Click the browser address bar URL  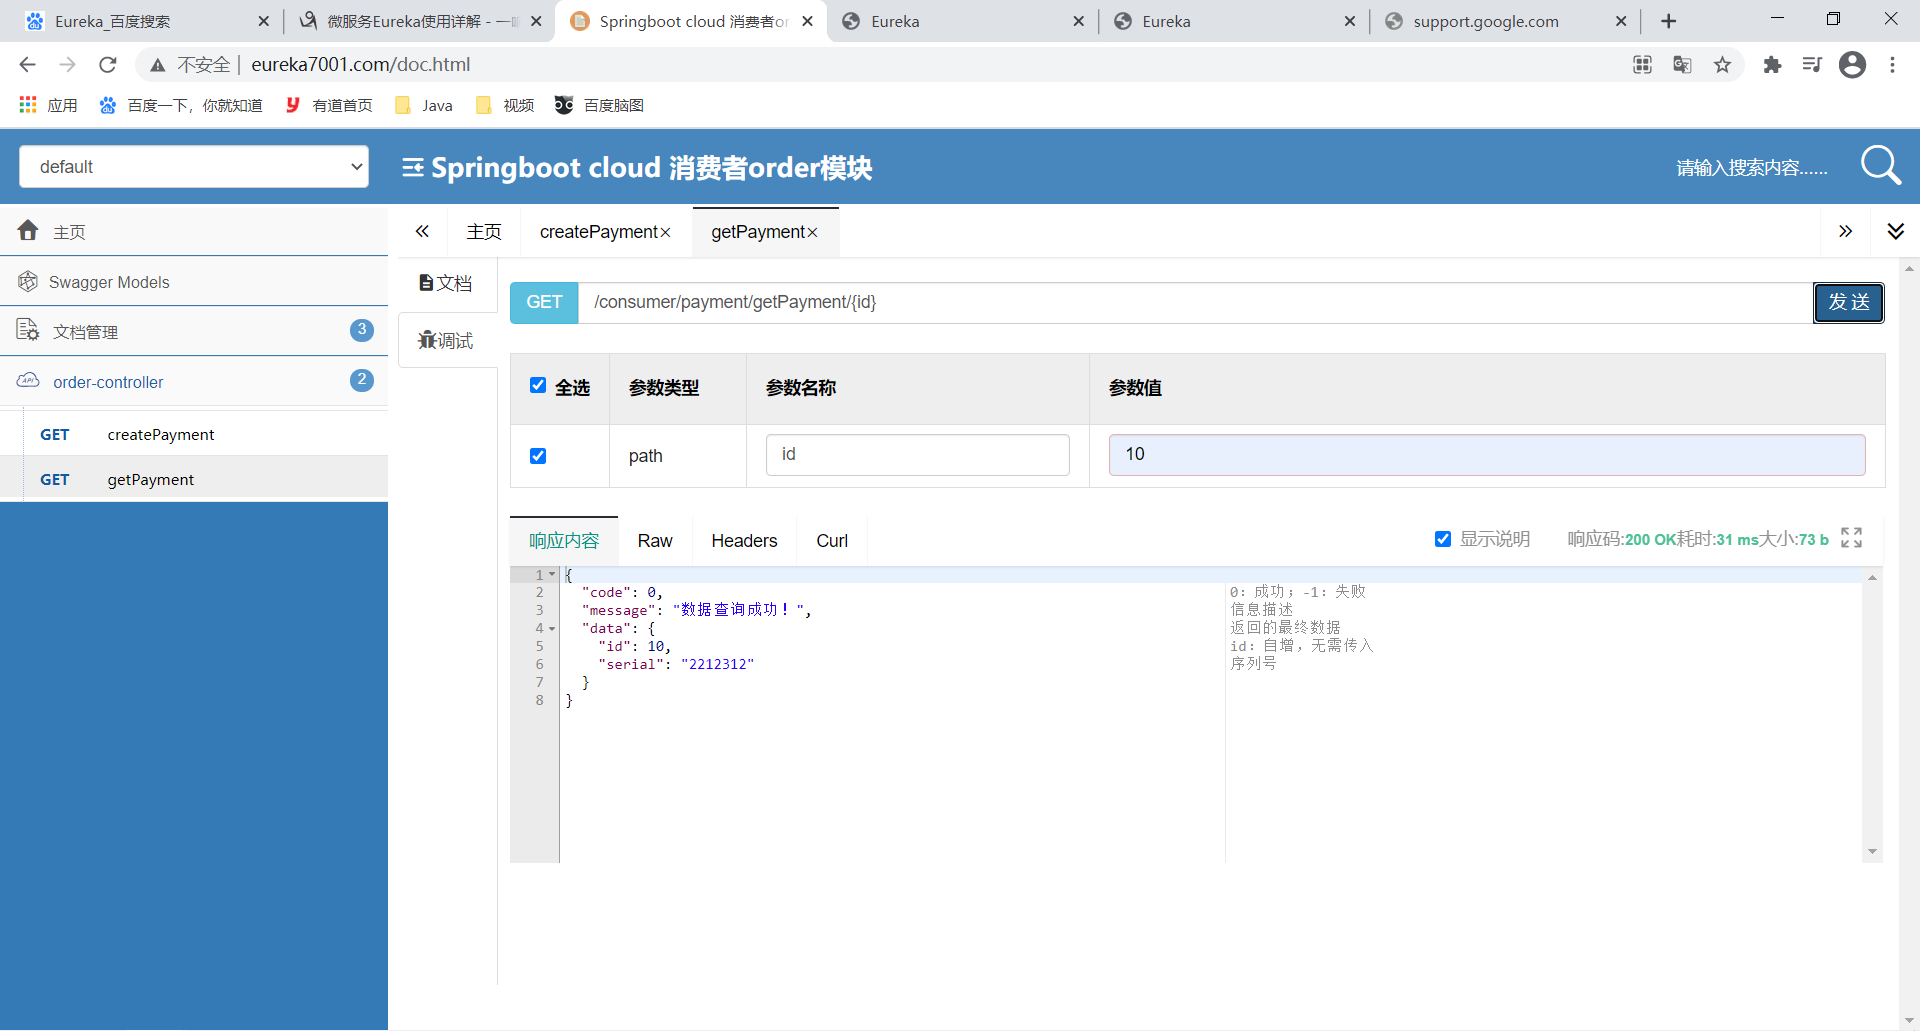point(360,65)
